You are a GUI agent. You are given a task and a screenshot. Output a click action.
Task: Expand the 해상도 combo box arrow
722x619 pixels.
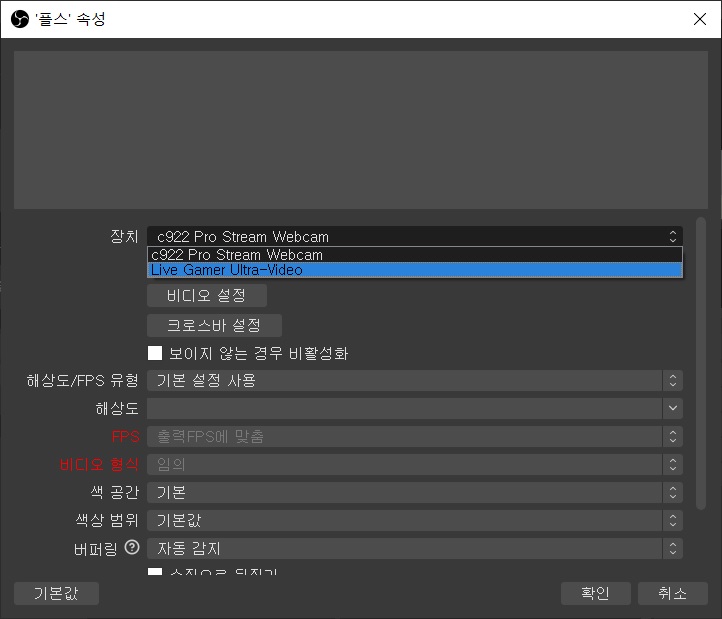673,408
